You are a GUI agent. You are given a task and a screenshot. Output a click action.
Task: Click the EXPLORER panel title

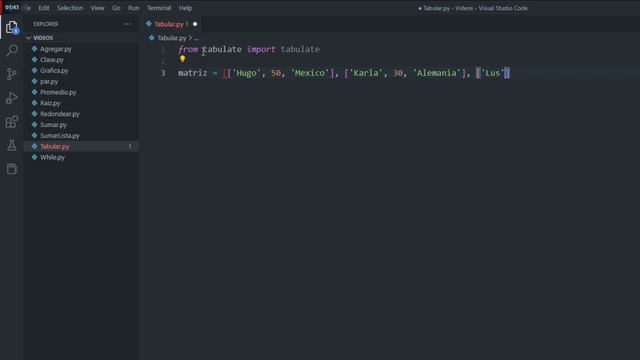point(46,24)
